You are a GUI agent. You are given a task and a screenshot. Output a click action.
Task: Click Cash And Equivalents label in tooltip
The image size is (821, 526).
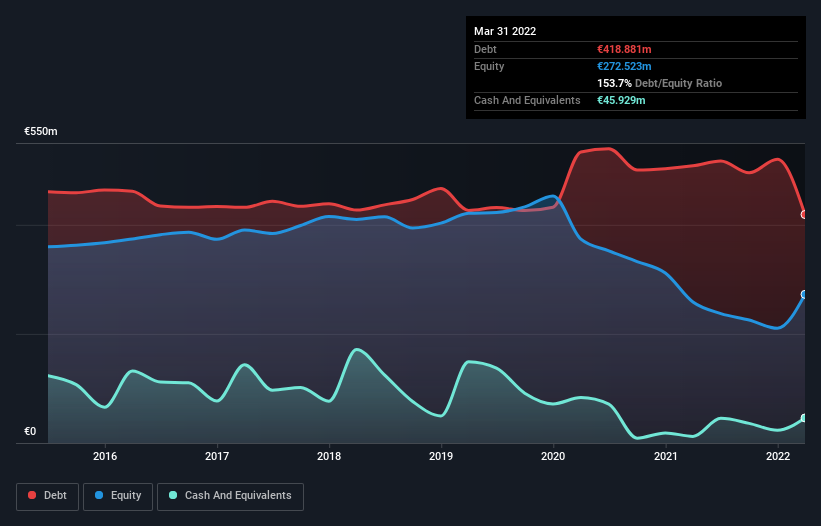pos(527,100)
